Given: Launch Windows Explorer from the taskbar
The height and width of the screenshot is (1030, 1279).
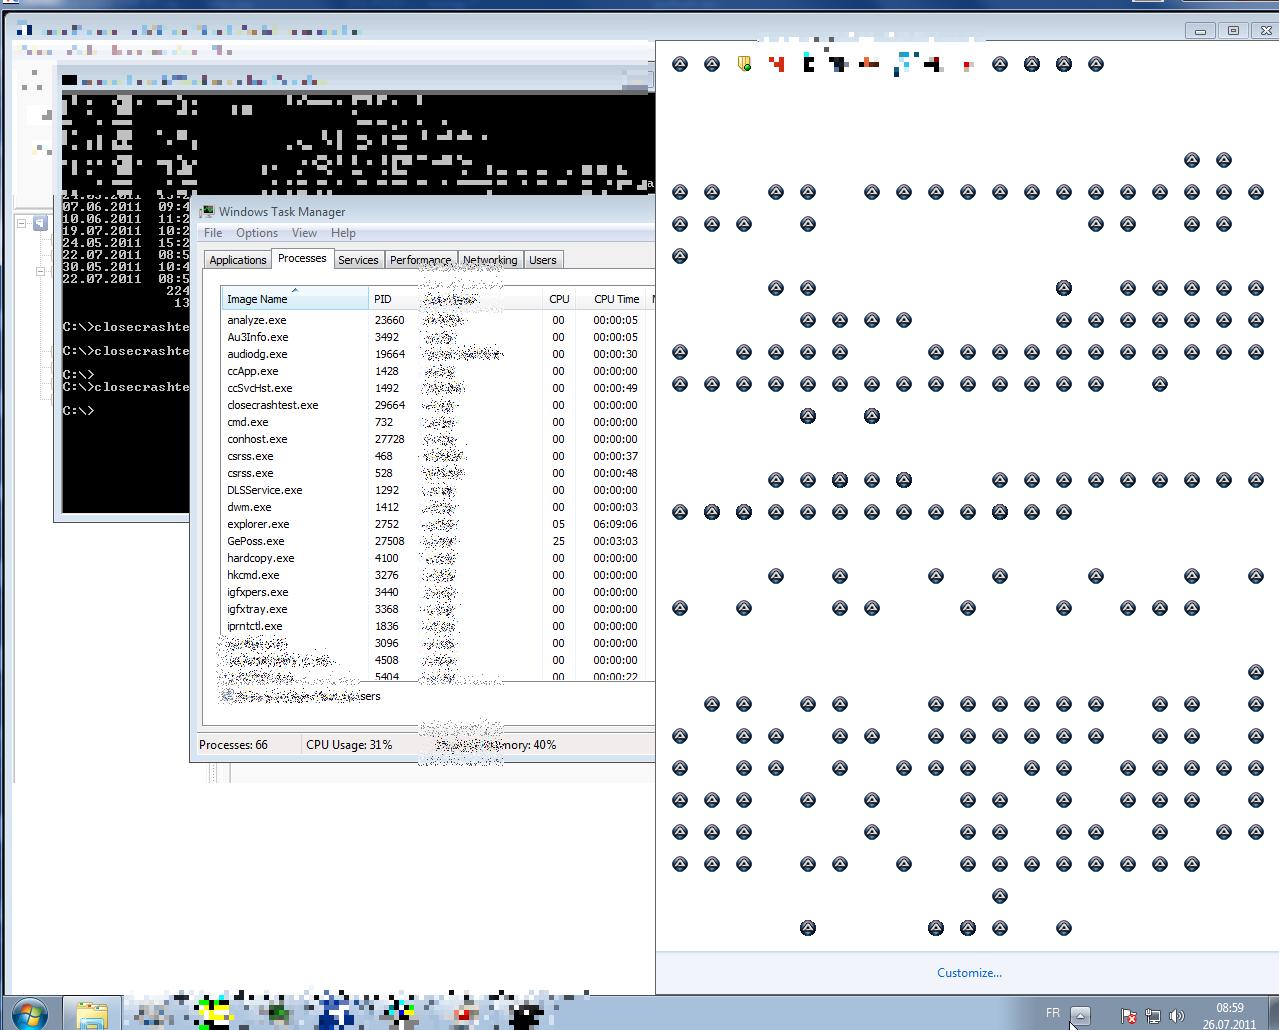Looking at the screenshot, I should point(92,1014).
